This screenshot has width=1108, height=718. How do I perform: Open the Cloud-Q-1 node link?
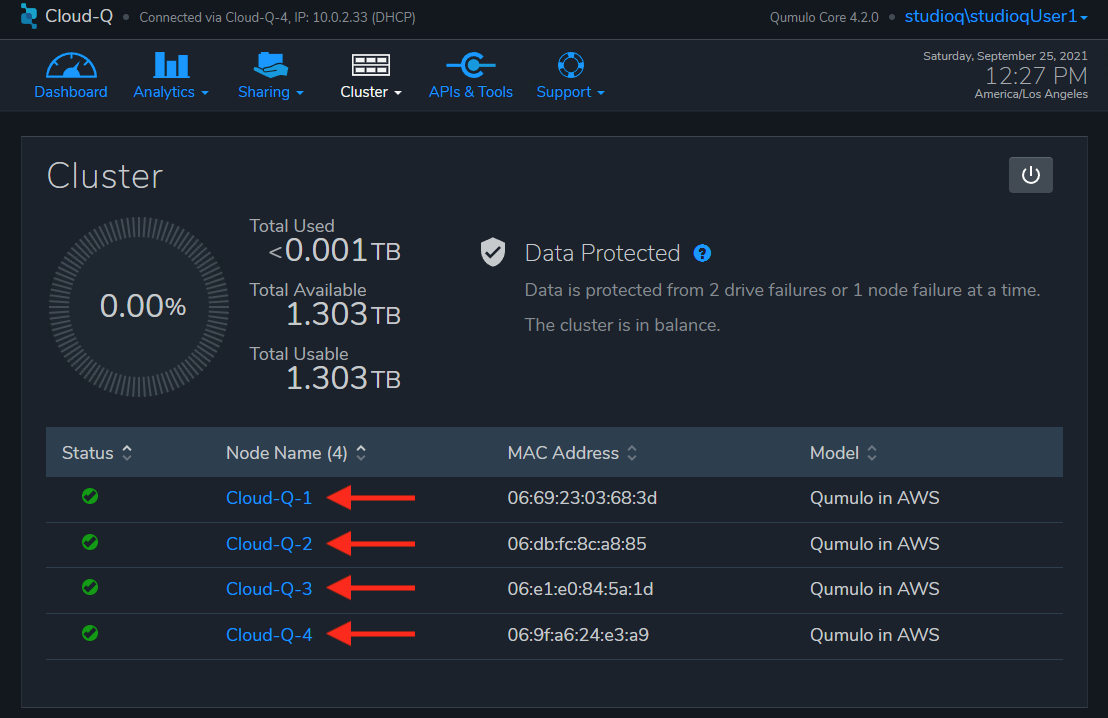(269, 498)
